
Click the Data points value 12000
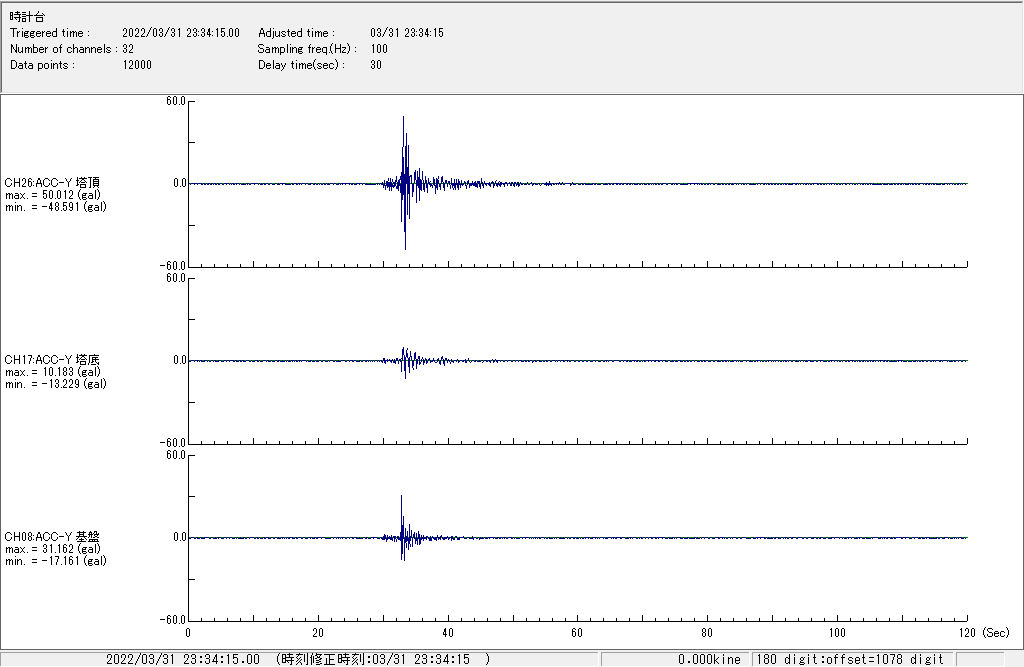tap(137, 65)
